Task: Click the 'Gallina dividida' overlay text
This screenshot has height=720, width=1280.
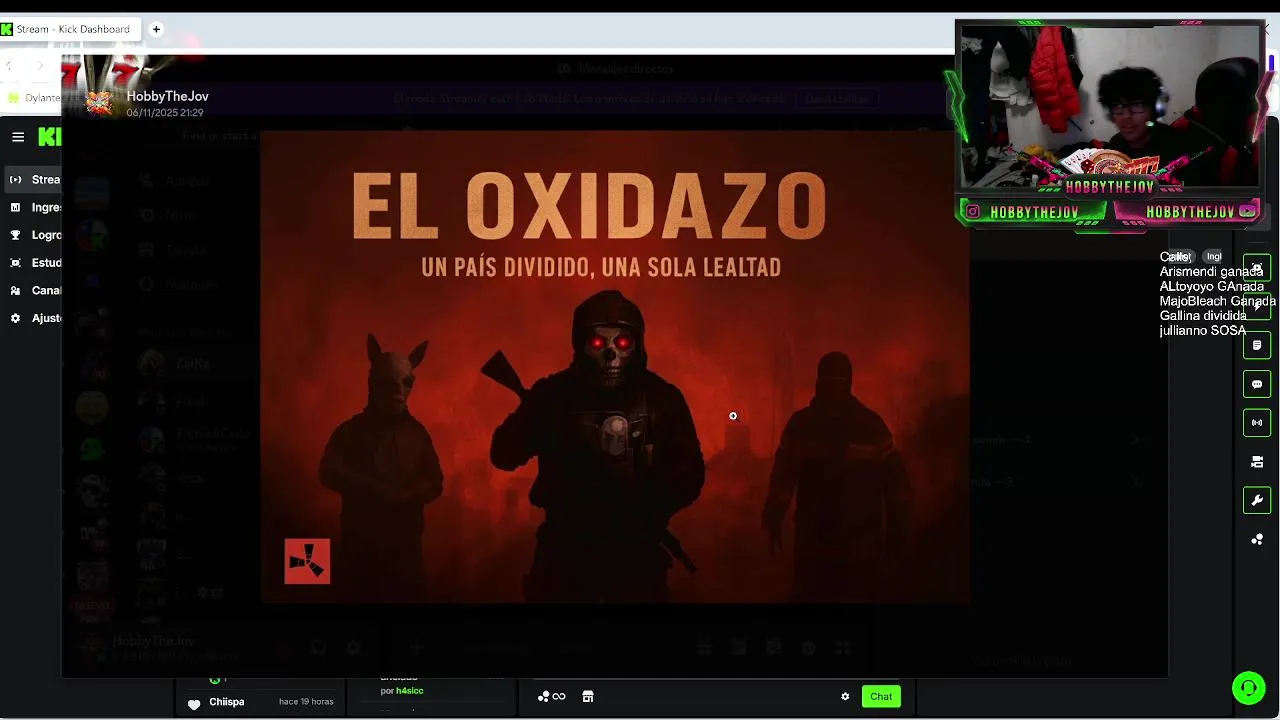Action: click(x=1203, y=316)
